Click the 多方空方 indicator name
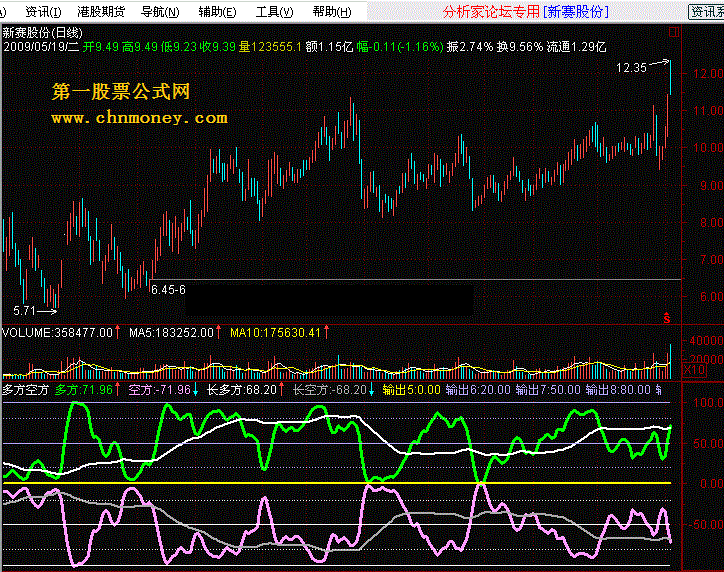The image size is (724, 572). pos(25,390)
